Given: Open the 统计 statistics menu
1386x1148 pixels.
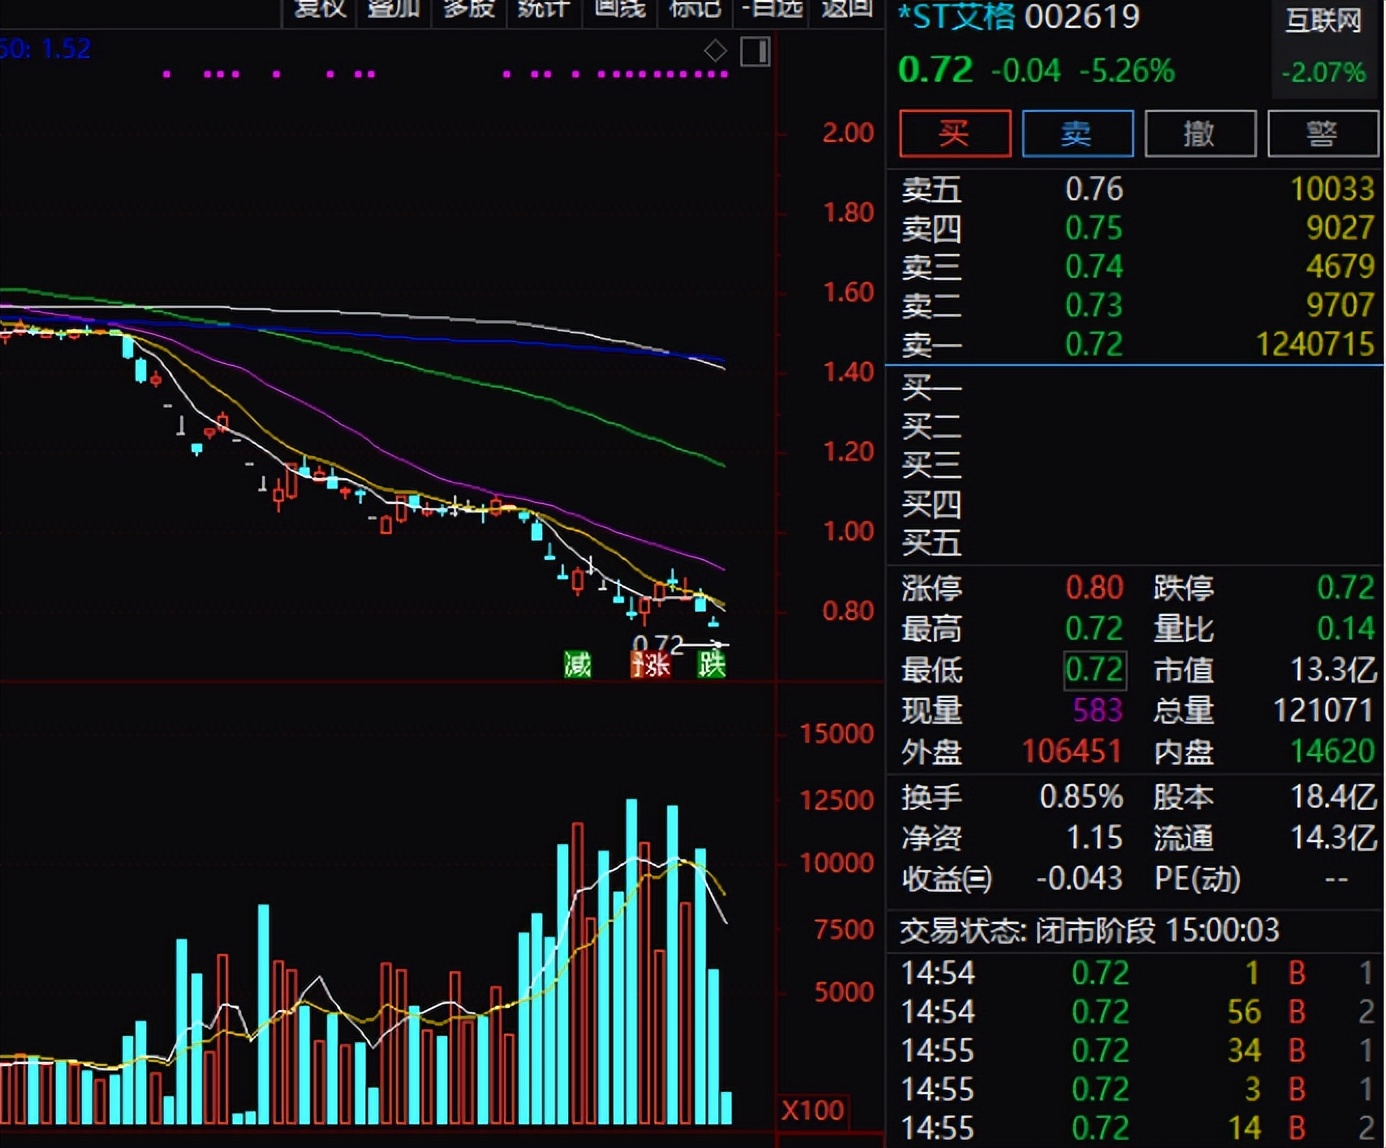Looking at the screenshot, I should [x=543, y=9].
